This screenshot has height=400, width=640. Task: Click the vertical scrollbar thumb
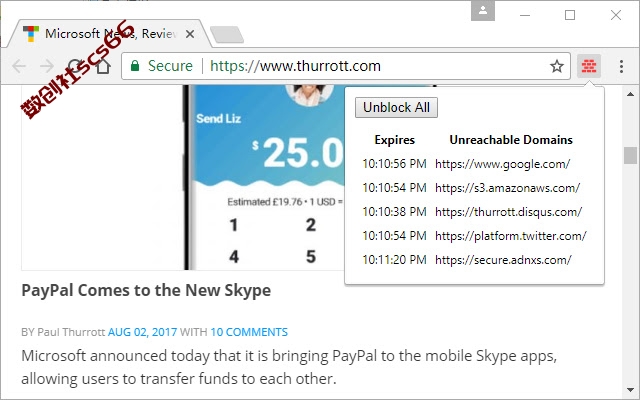pos(630,156)
